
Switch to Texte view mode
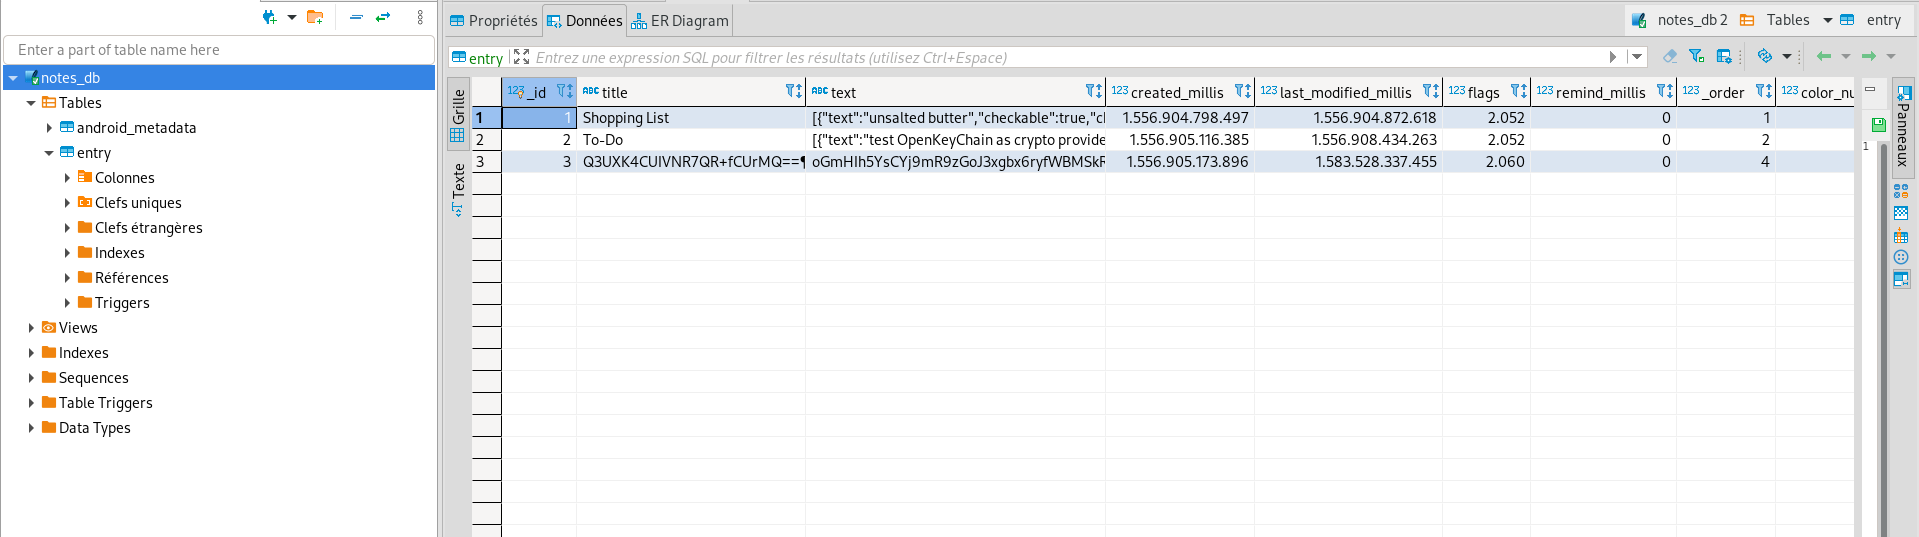458,189
